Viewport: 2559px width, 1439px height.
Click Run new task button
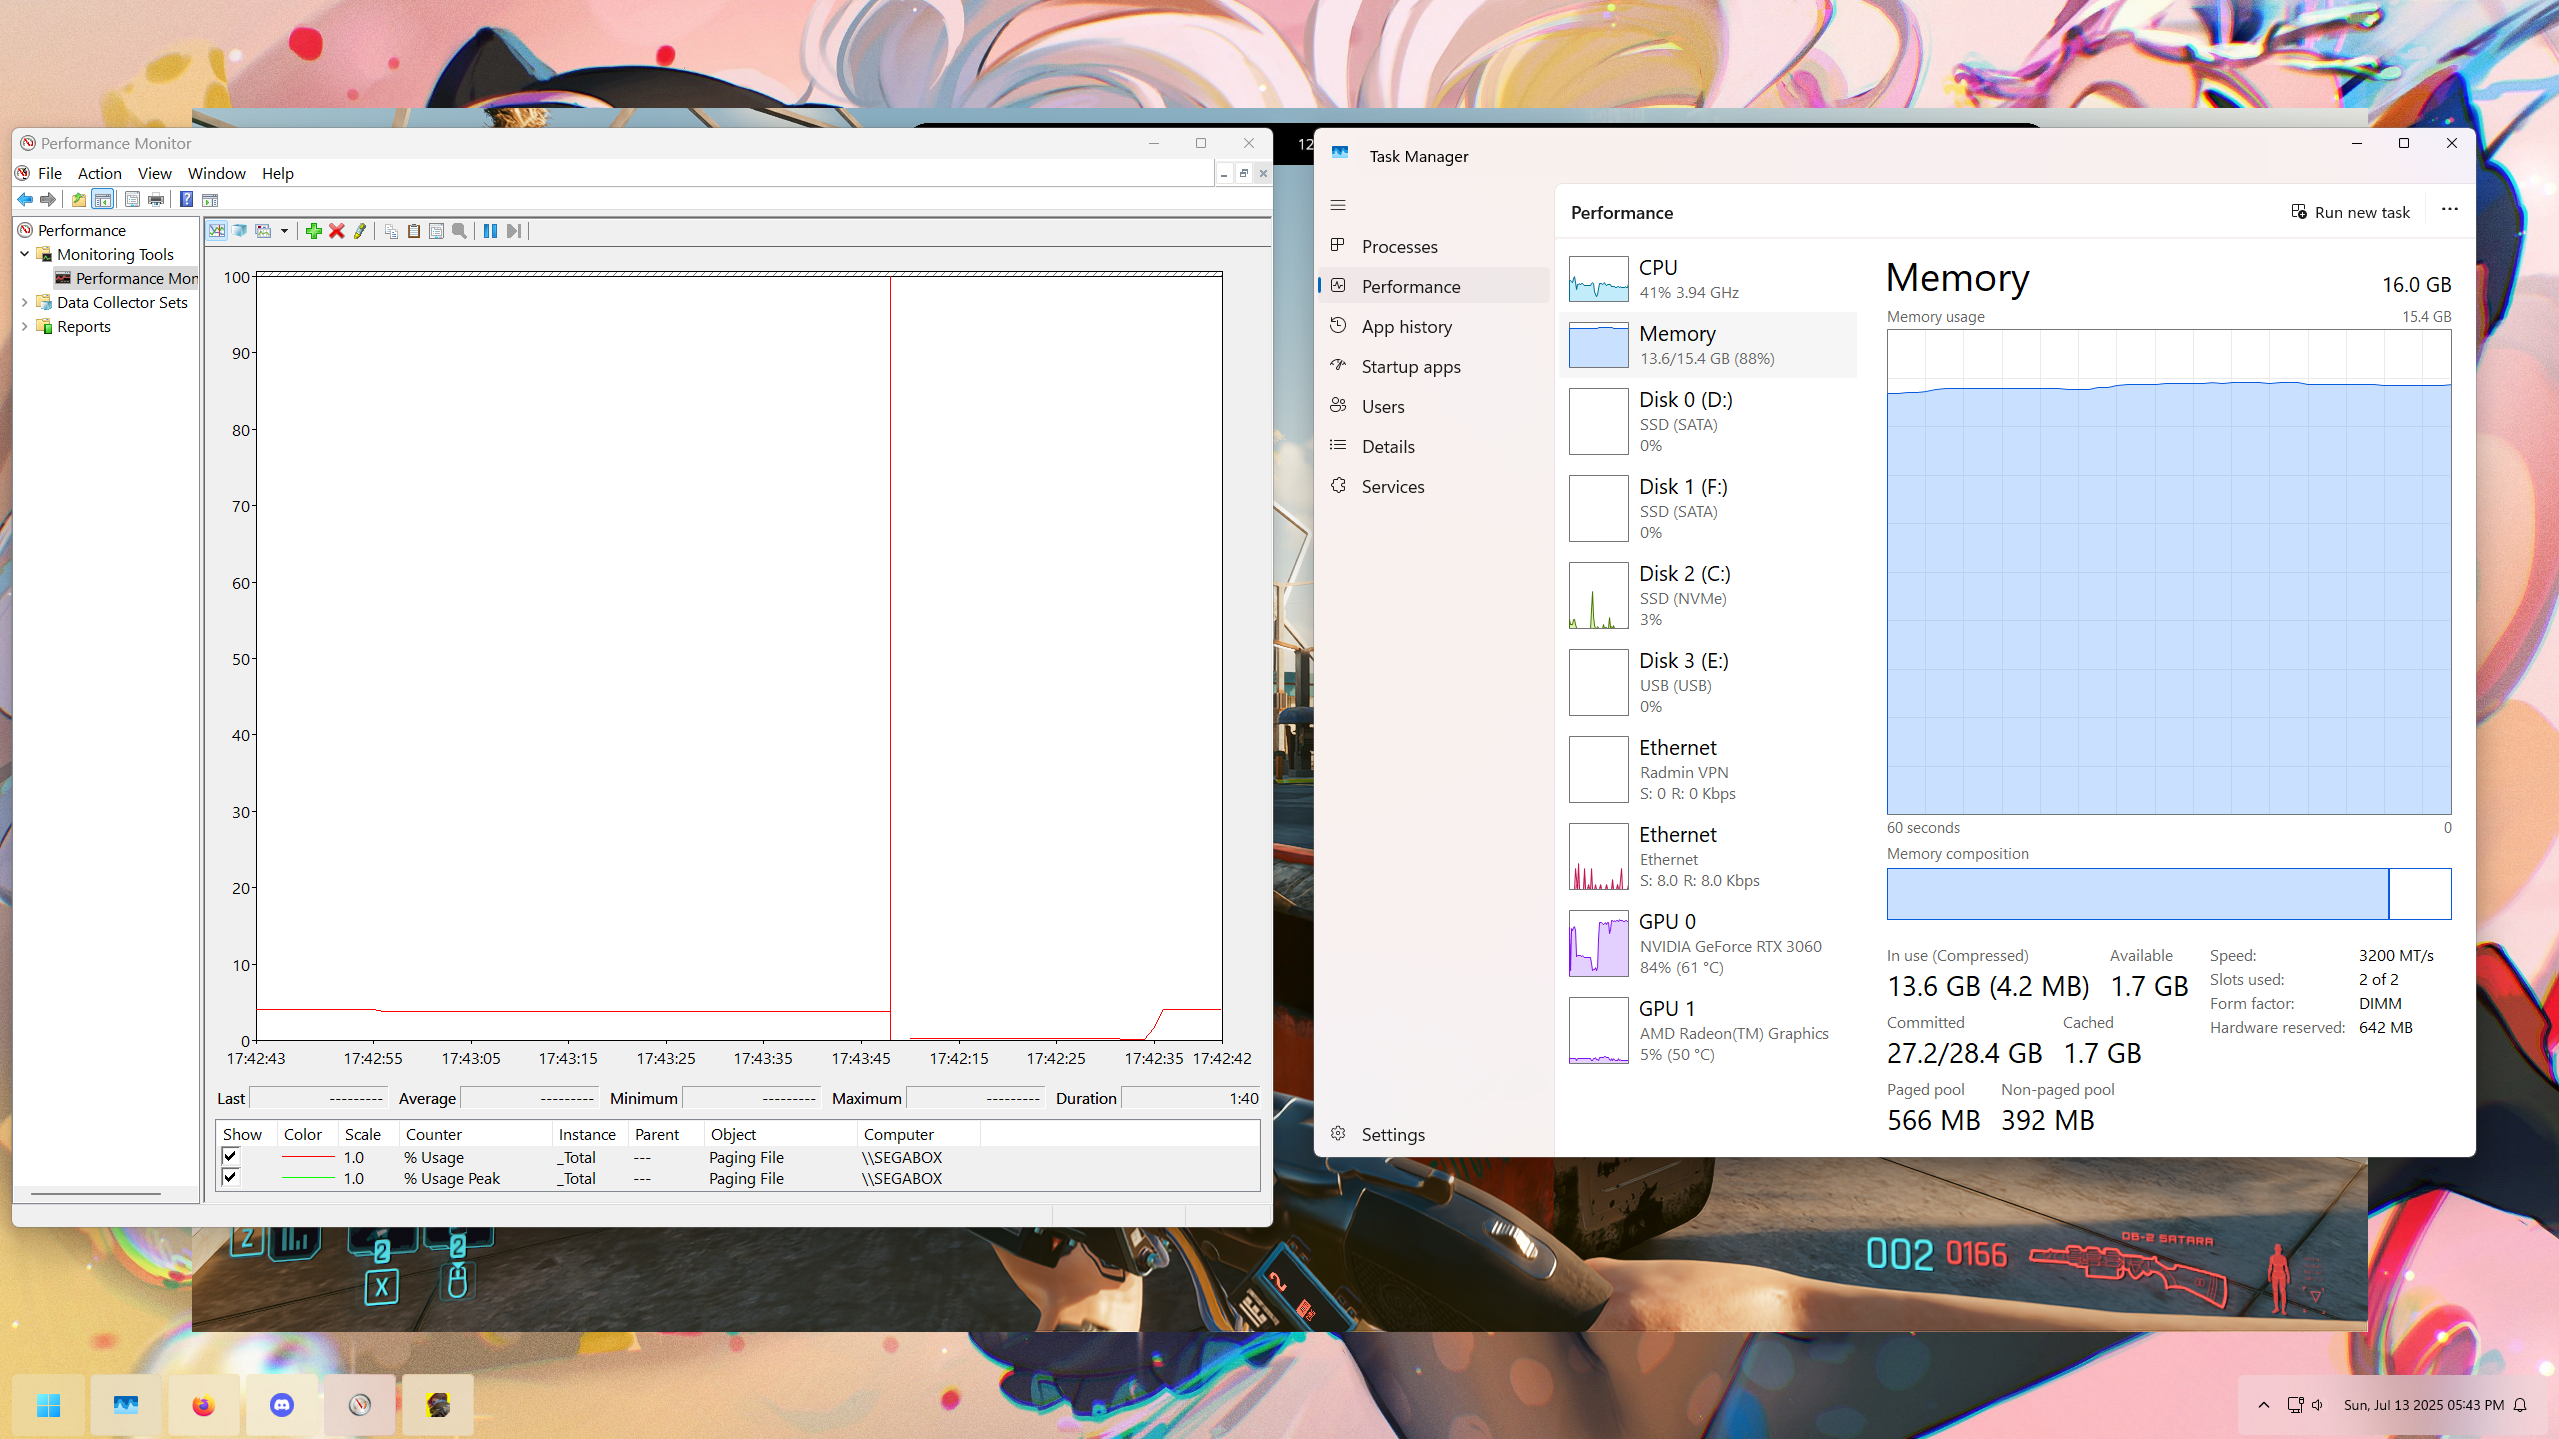click(2351, 212)
